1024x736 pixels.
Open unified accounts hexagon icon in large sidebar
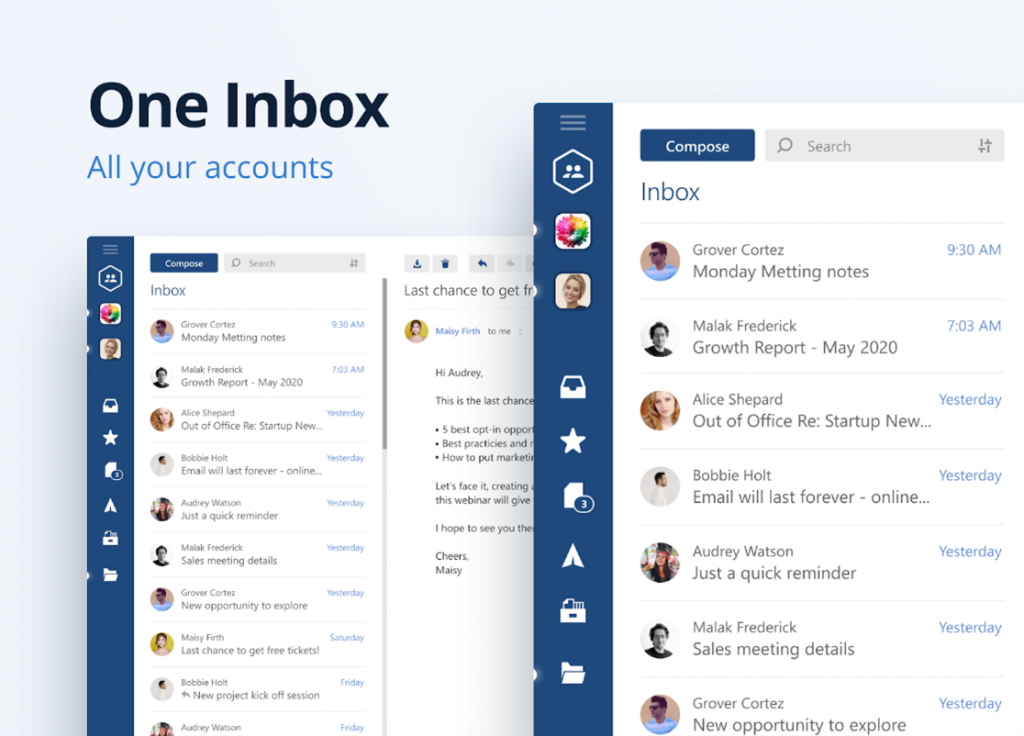click(573, 172)
